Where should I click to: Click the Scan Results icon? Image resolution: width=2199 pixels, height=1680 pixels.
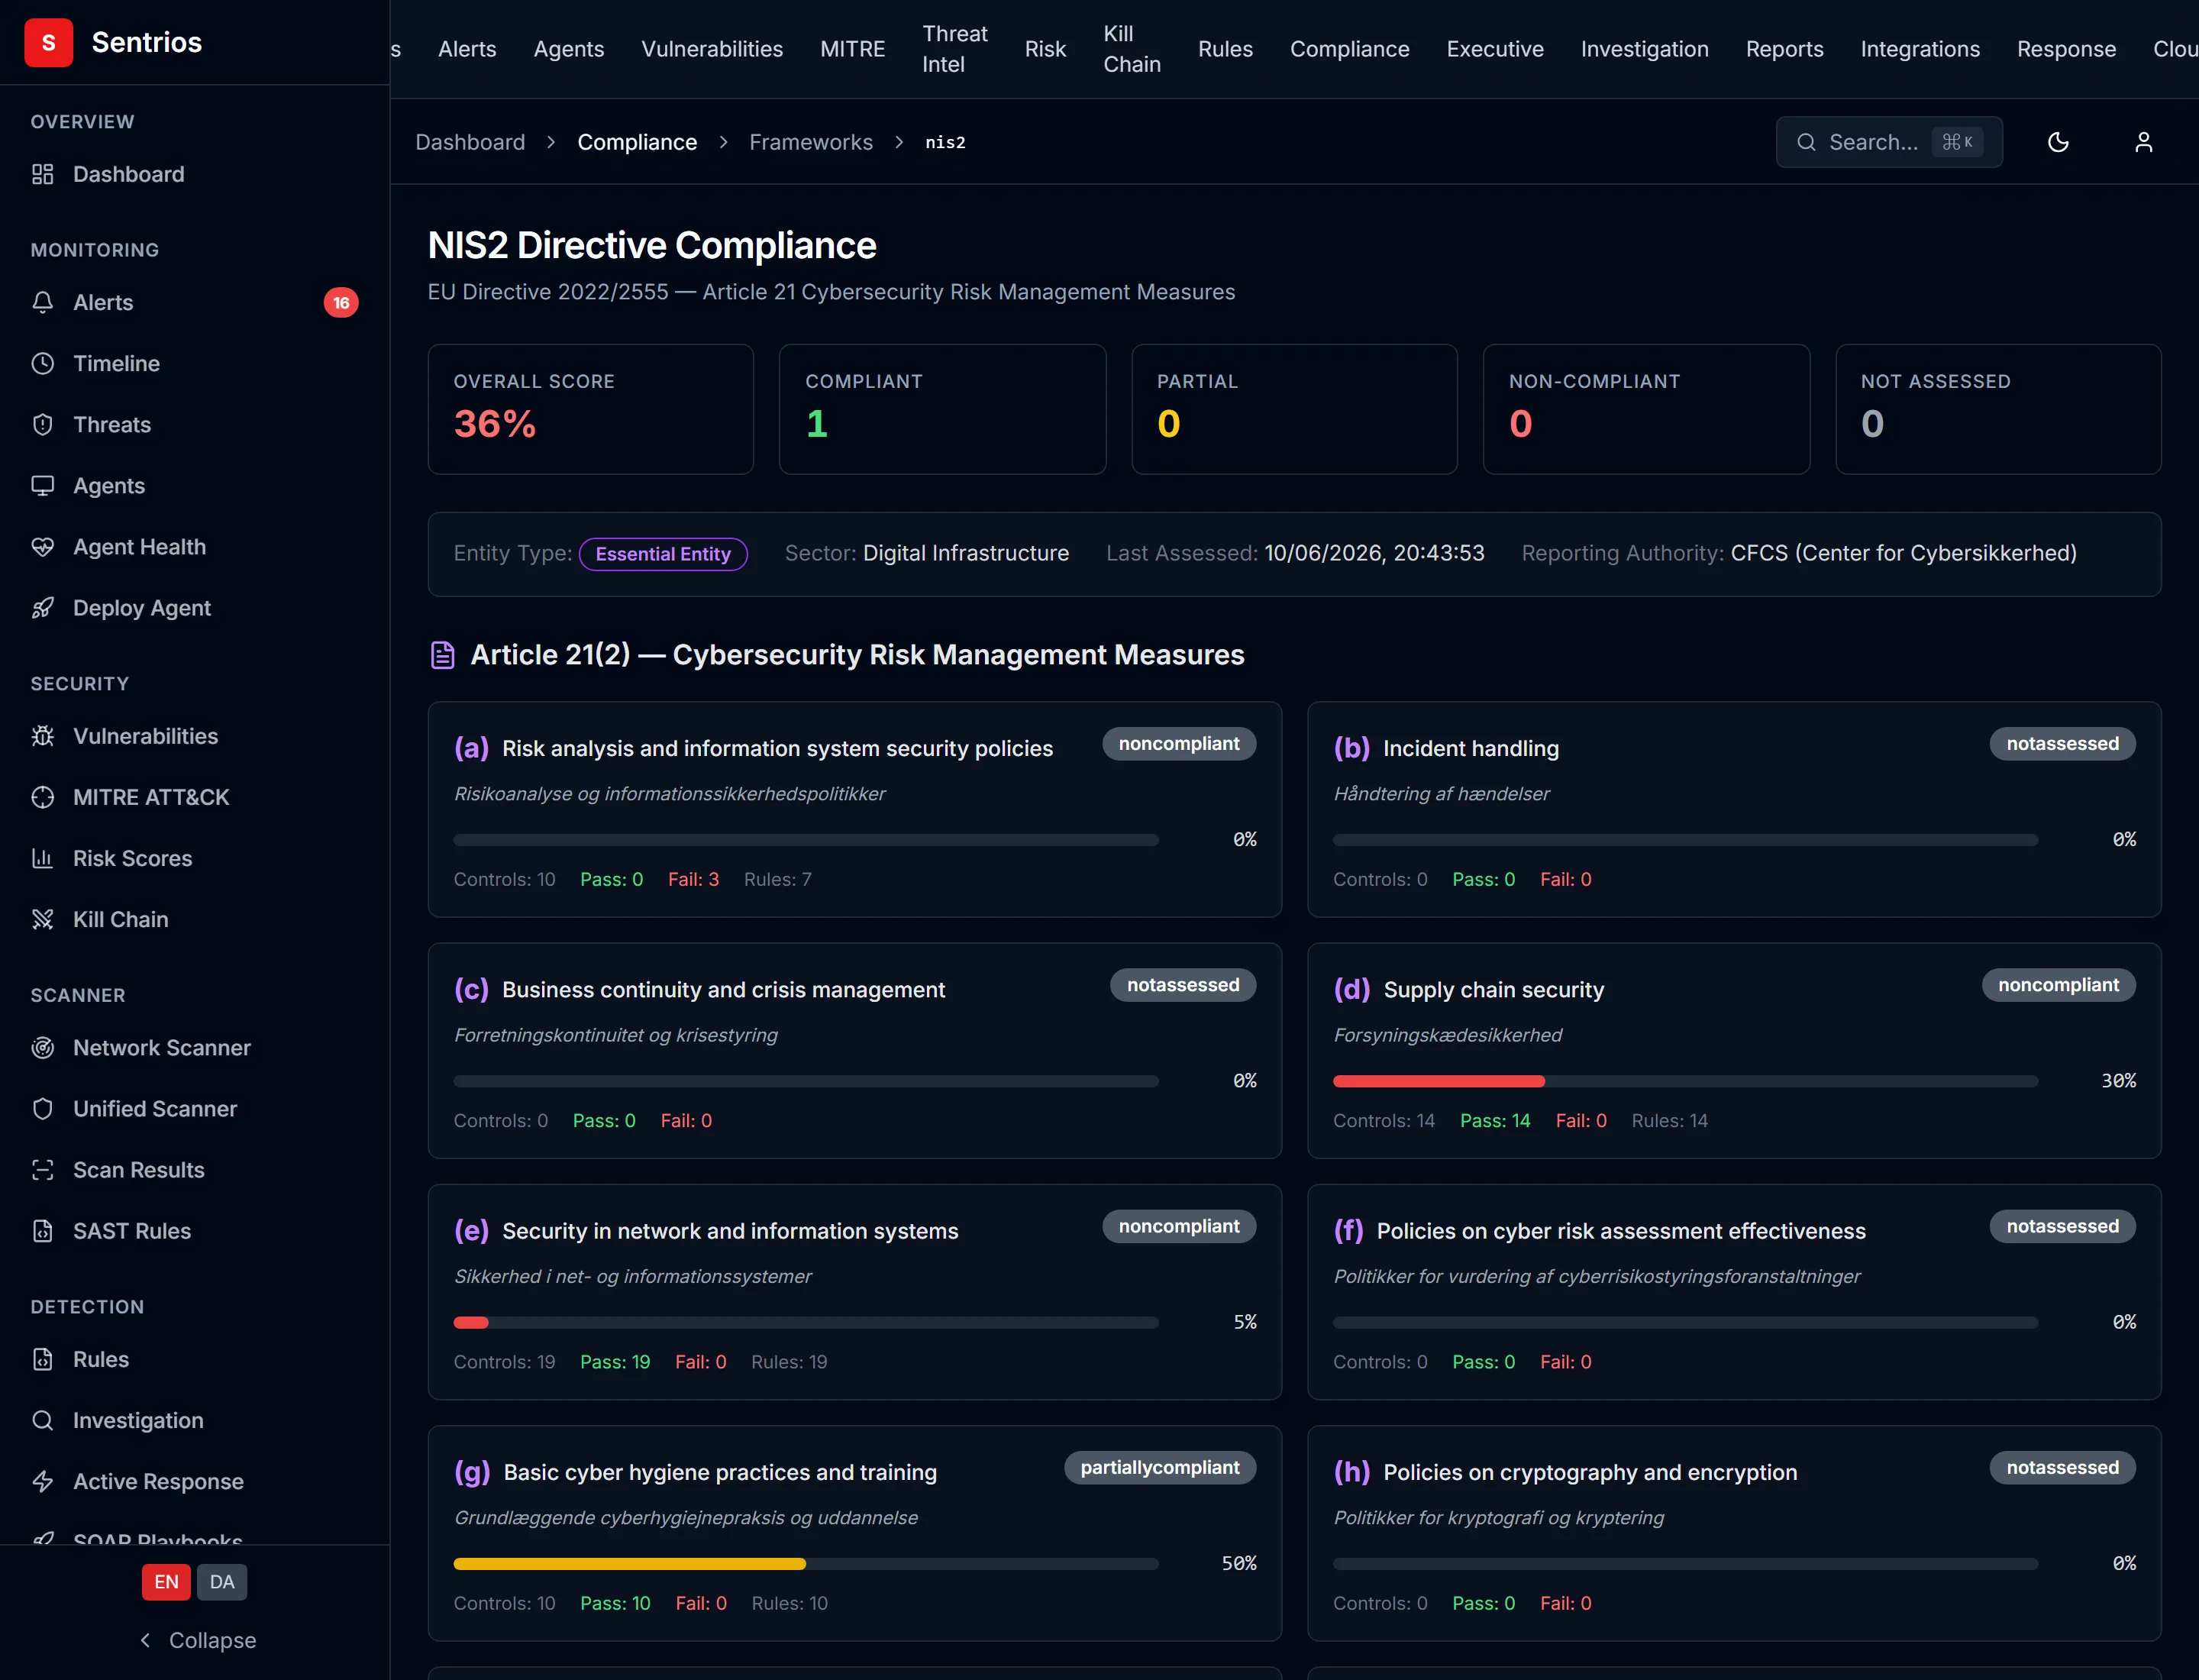[x=42, y=1169]
